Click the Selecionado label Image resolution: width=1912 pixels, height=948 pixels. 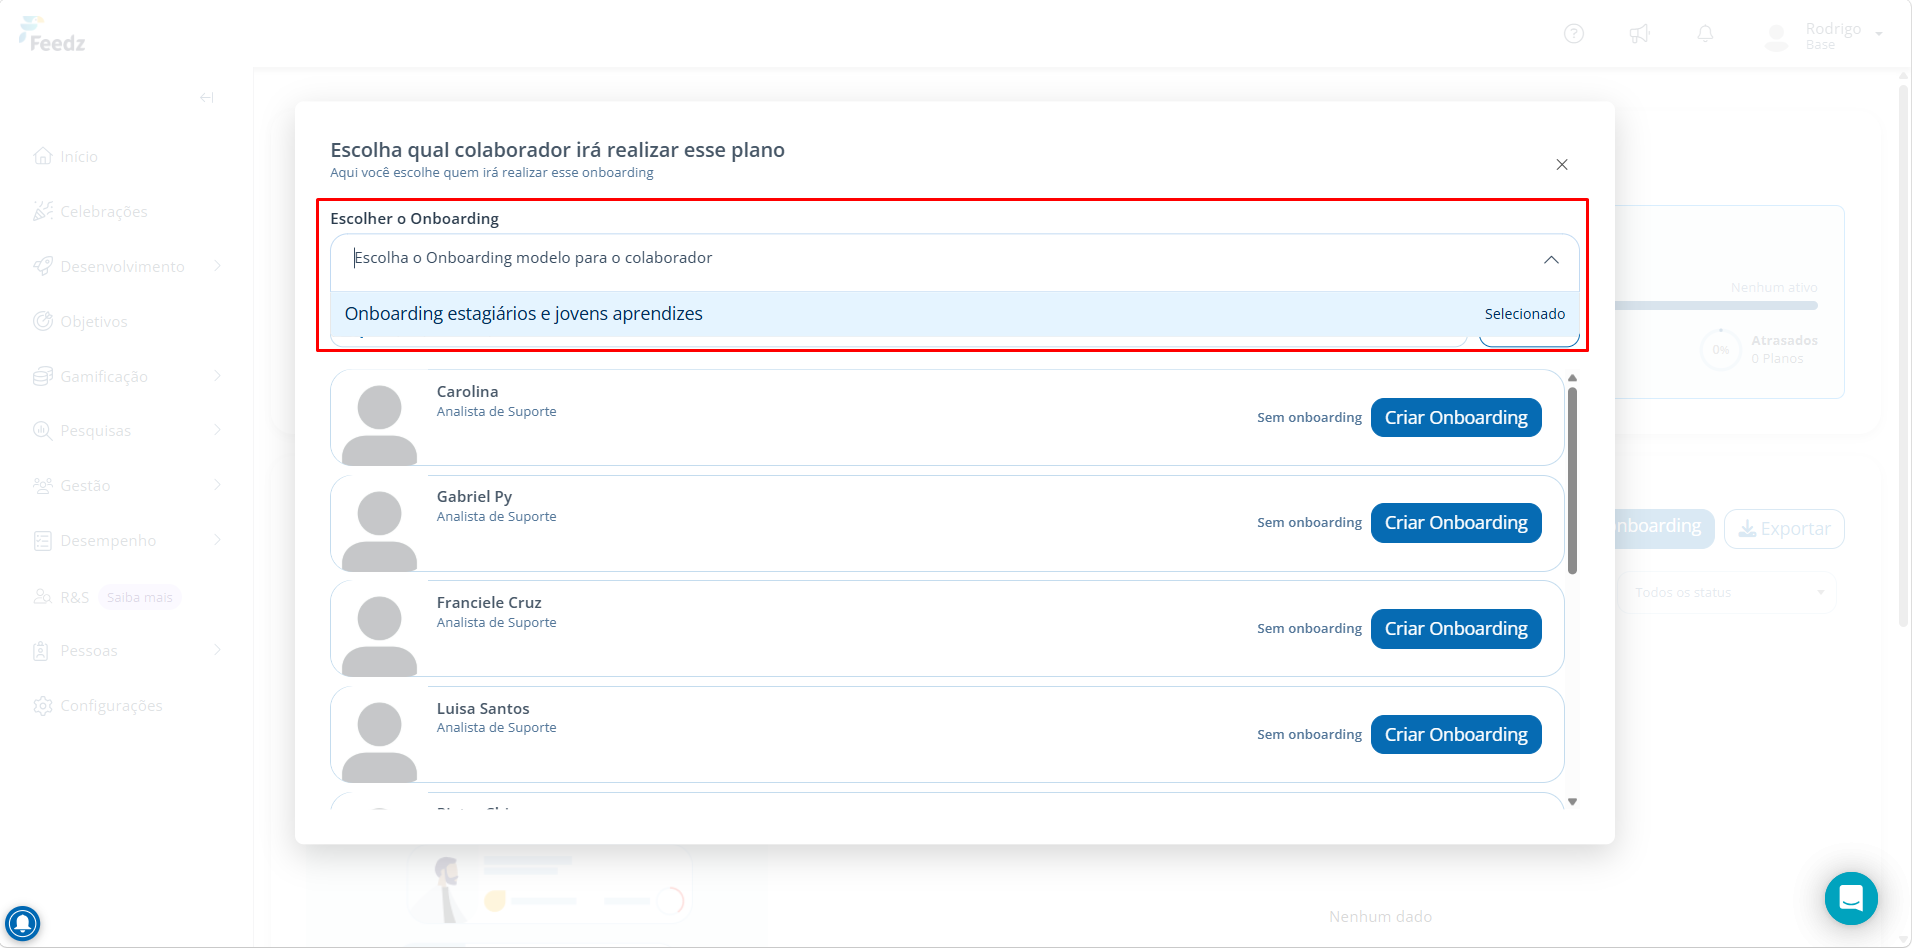1525,314
